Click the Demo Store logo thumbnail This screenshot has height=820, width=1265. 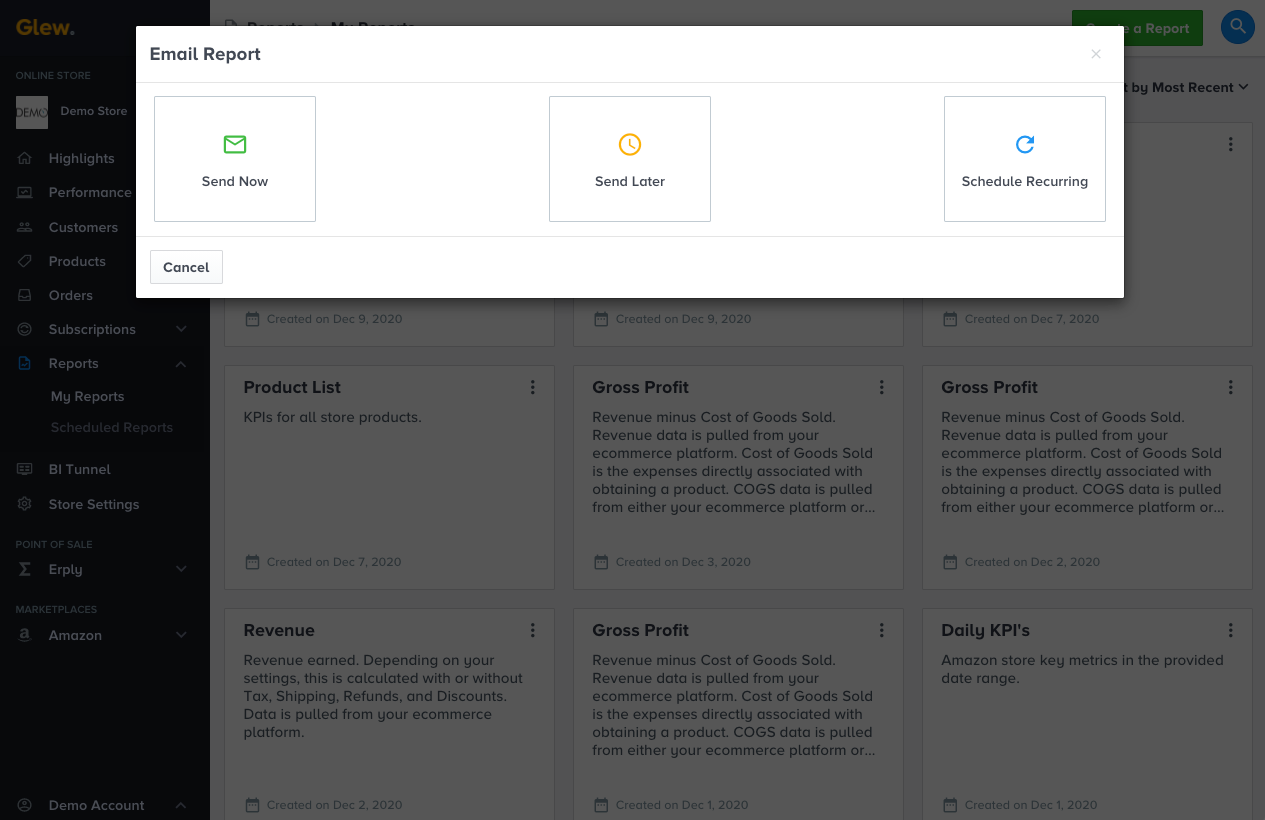(x=32, y=112)
